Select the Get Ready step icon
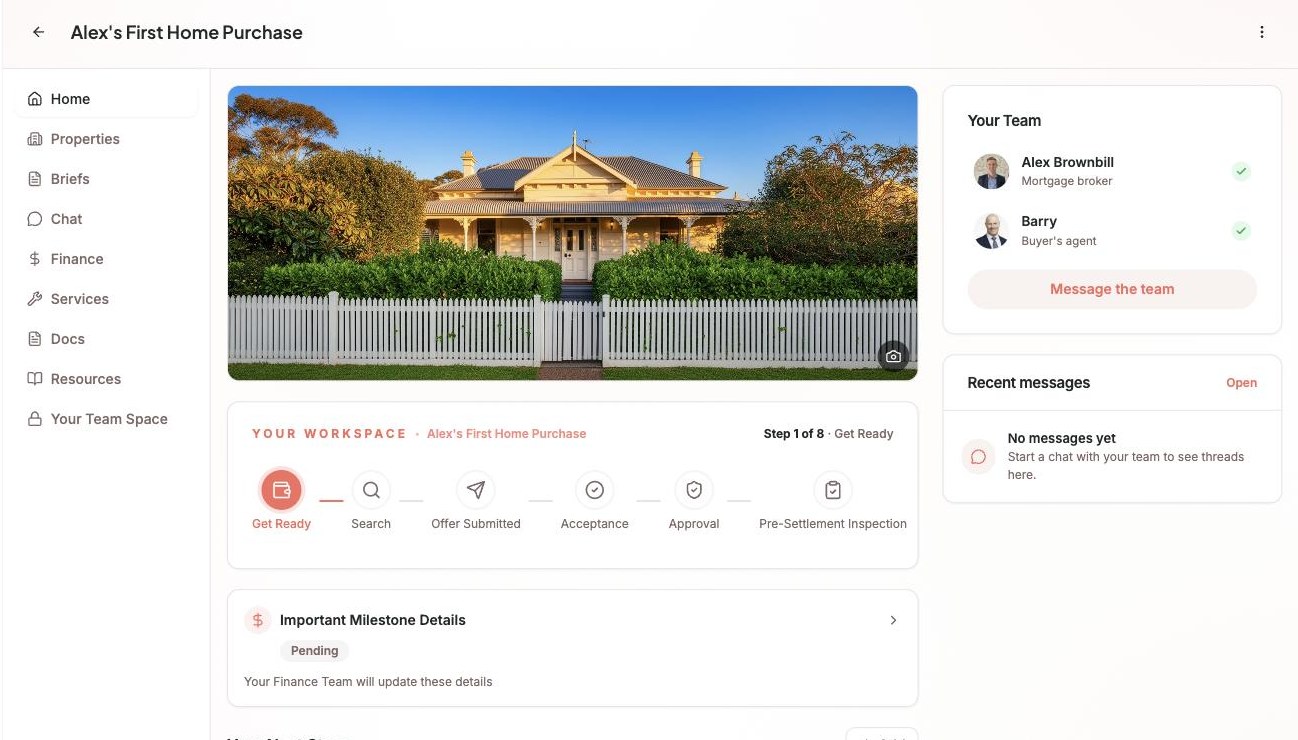Screen dimensions: 1298x740 281,490
